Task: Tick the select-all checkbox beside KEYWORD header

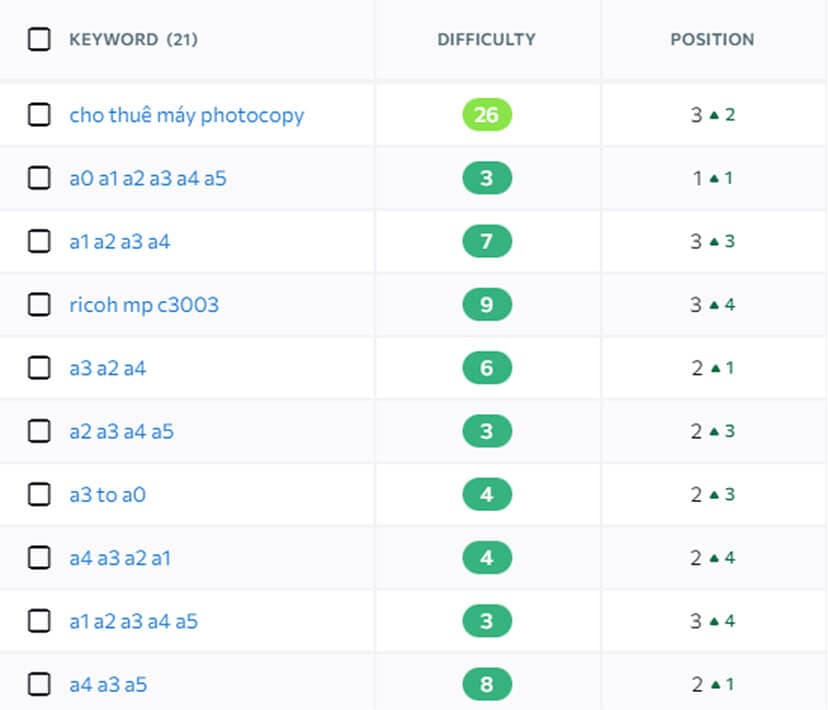Action: tap(39, 40)
